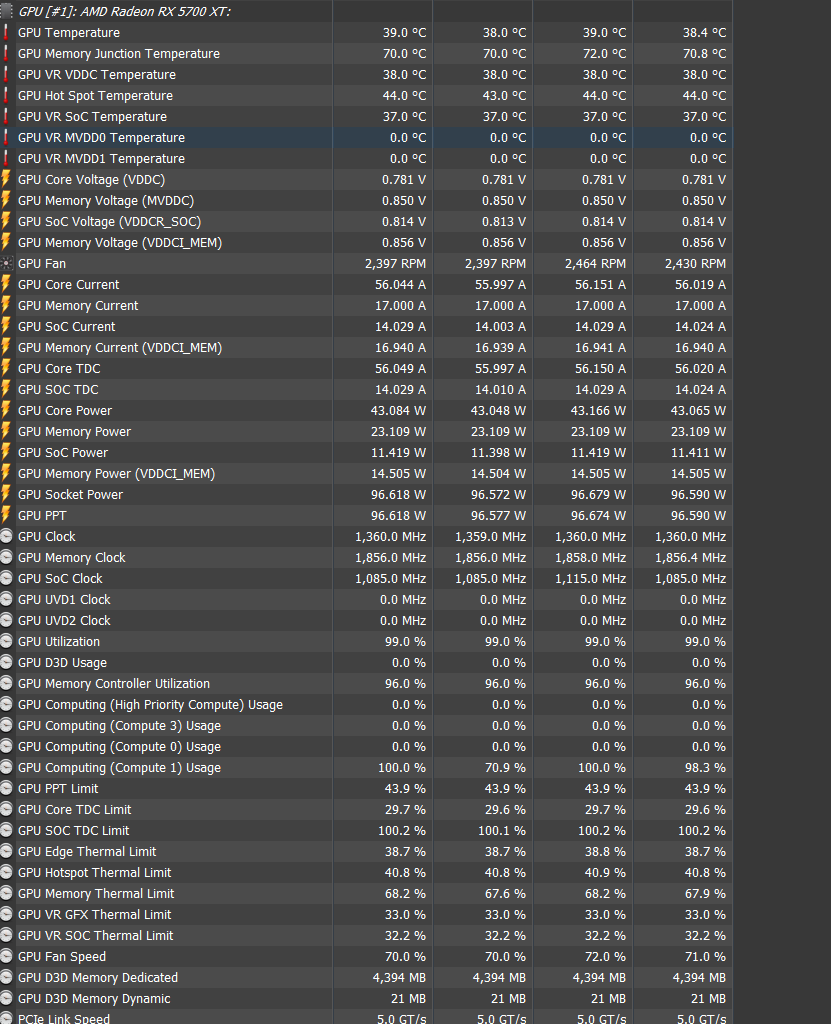Click the lightning icon beside GPU SoC Power
The height and width of the screenshot is (1024, 831).
pyautogui.click(x=6, y=453)
